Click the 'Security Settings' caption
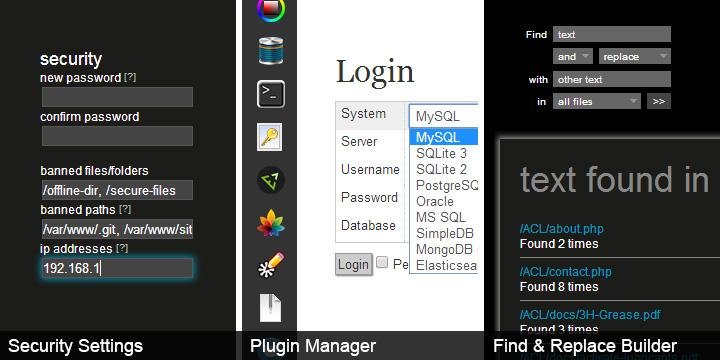 [x=75, y=346]
